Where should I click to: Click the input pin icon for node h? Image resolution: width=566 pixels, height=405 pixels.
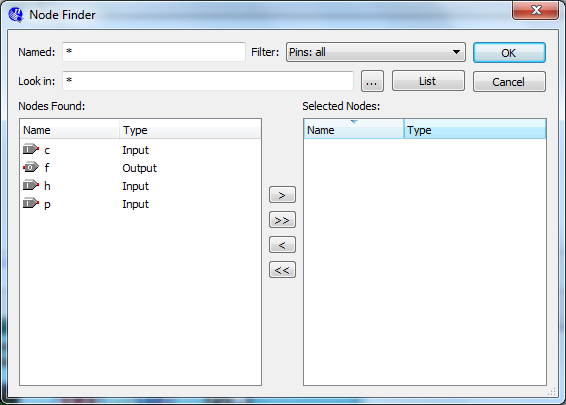31,186
